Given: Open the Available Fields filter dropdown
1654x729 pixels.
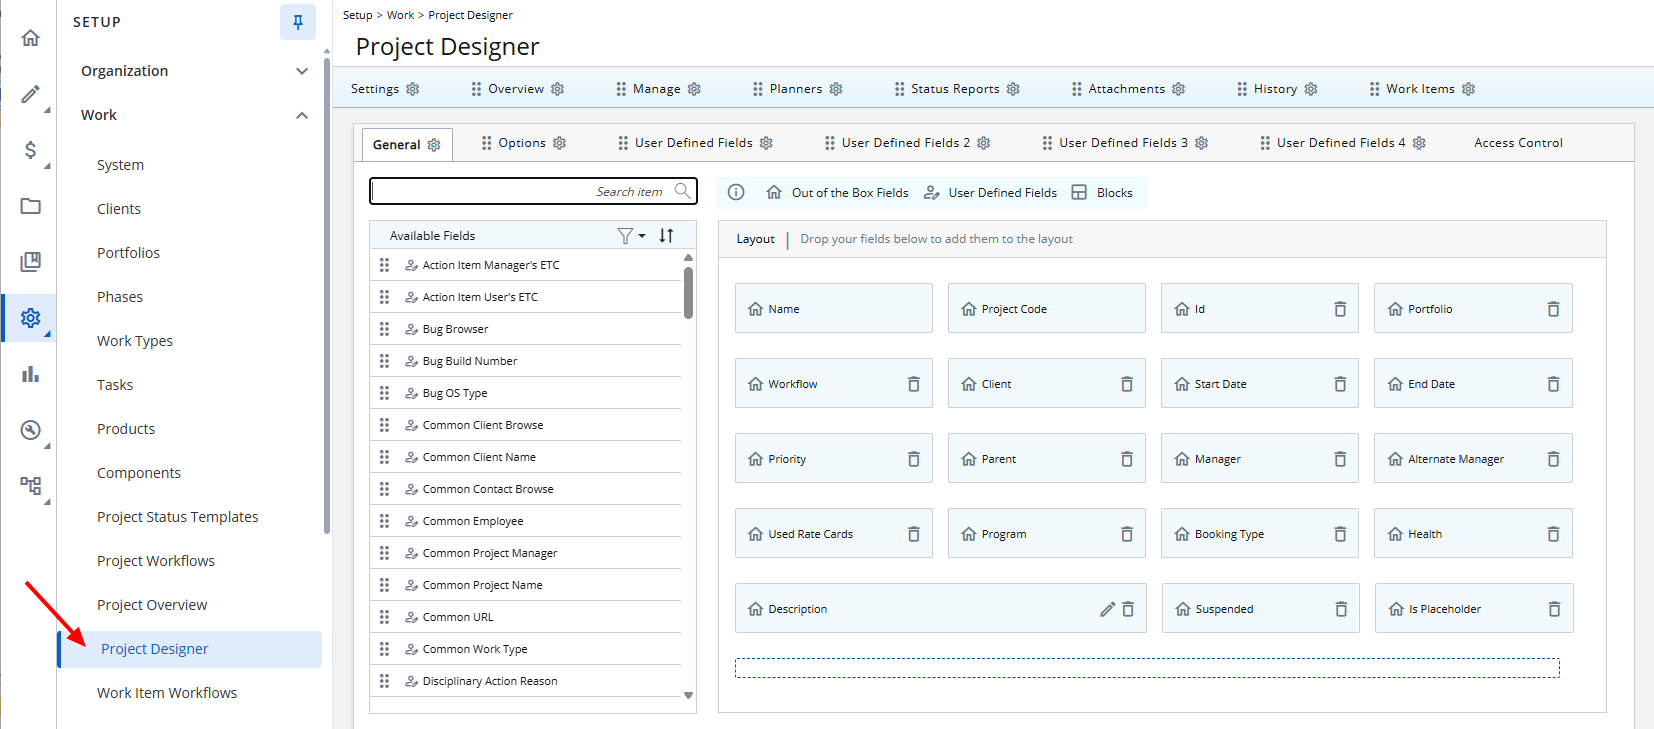Looking at the screenshot, I should 630,236.
